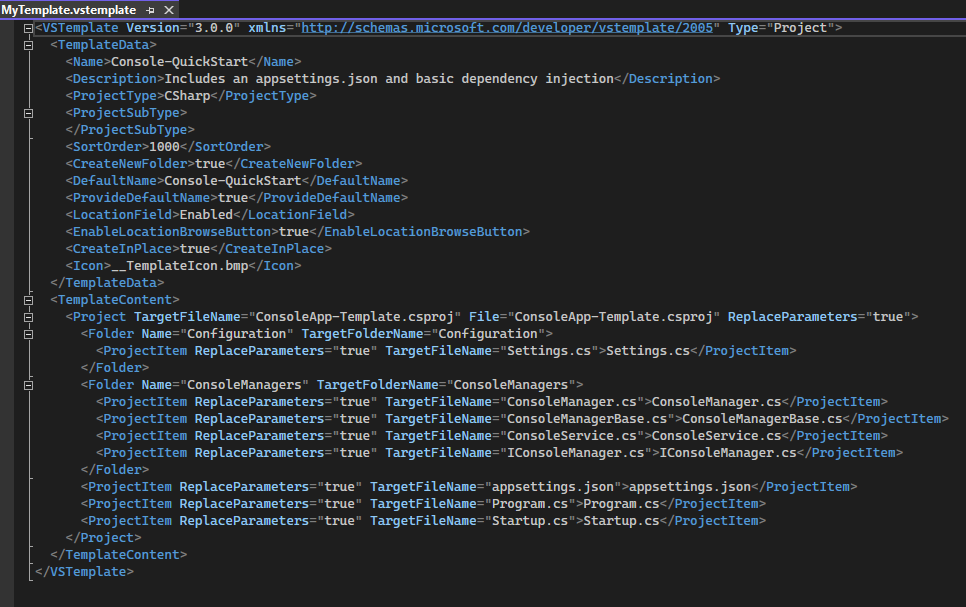966x607 pixels.
Task: Collapse the ProjectSubType element
Action: [x=28, y=113]
